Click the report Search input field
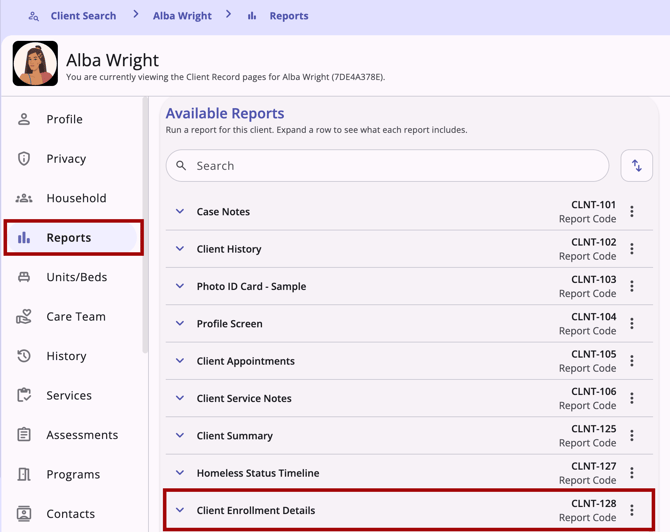This screenshot has width=670, height=532. pos(387,165)
